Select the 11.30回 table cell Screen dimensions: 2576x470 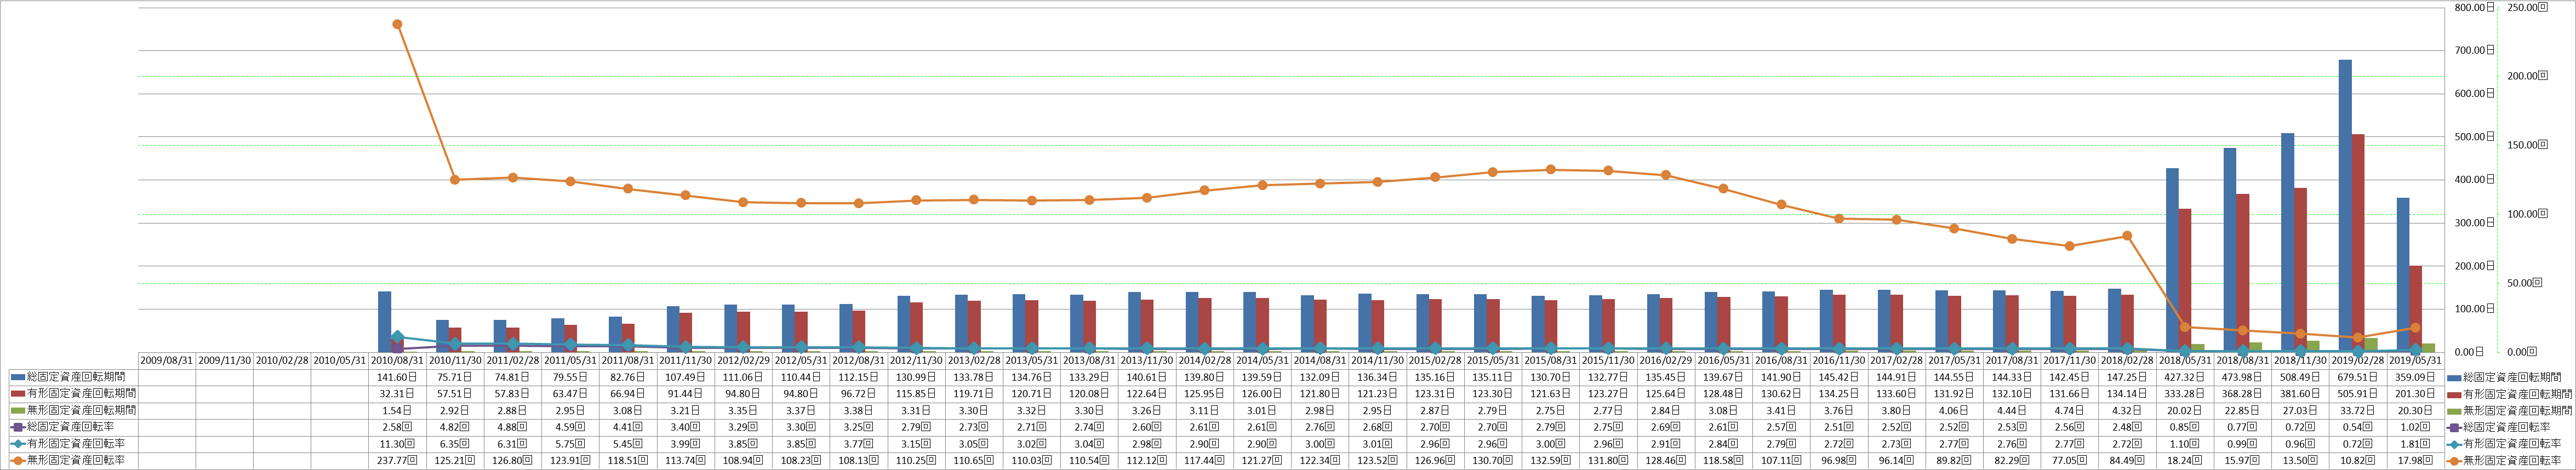tap(397, 444)
